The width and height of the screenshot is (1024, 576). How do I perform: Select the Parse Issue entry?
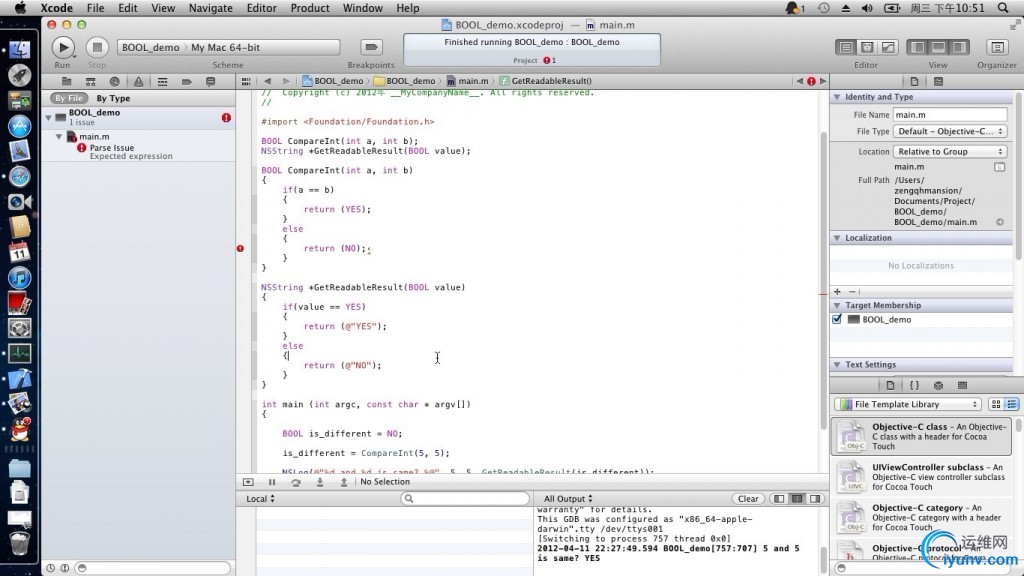pos(112,148)
